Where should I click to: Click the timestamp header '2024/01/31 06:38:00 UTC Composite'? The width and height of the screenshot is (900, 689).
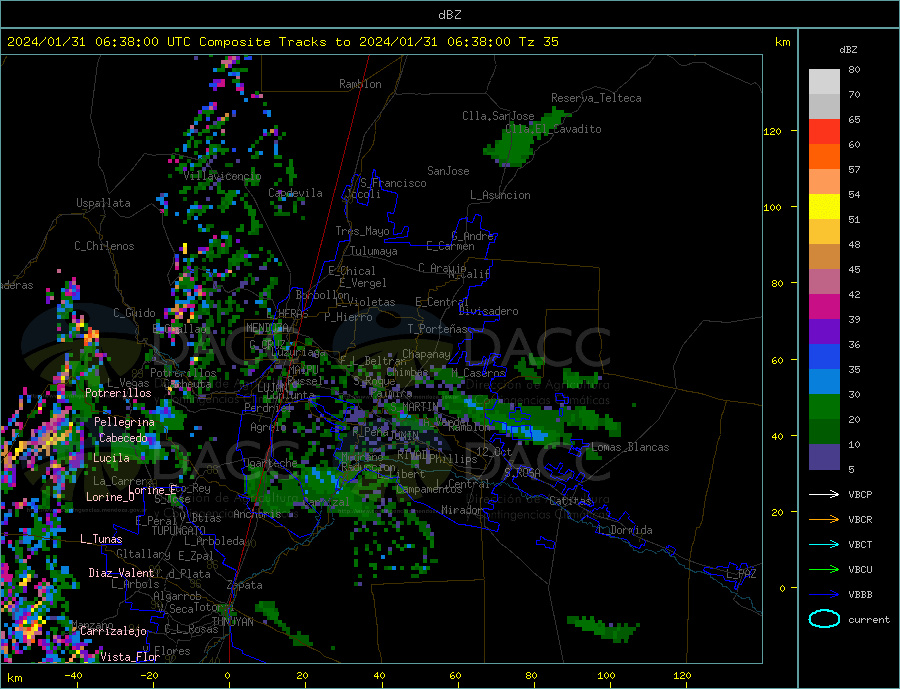click(x=139, y=42)
